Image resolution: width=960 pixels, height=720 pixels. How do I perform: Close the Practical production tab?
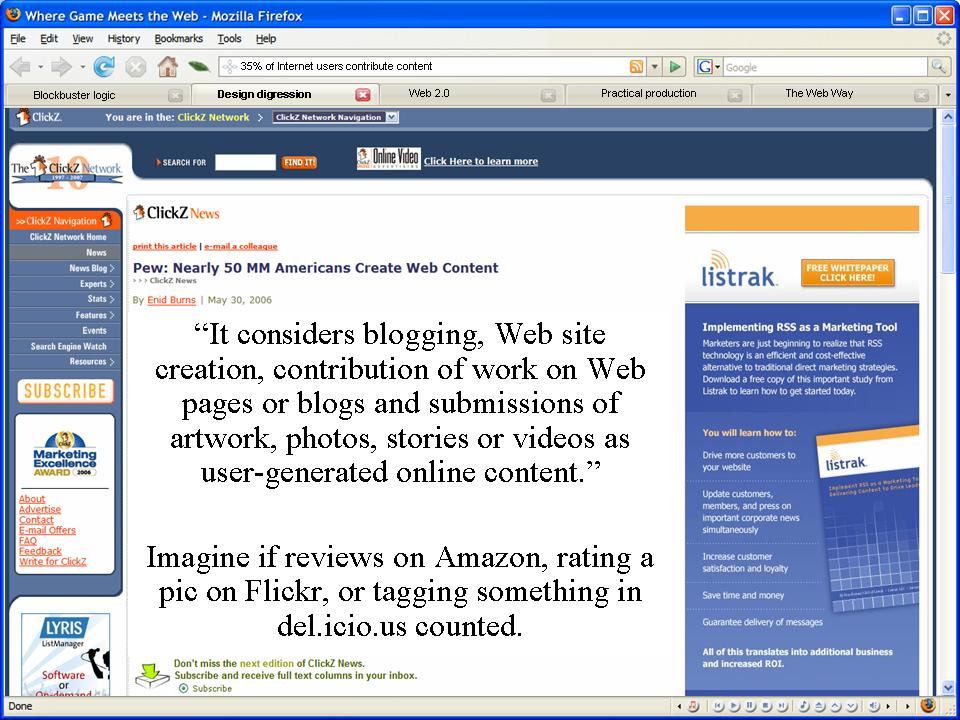[735, 96]
